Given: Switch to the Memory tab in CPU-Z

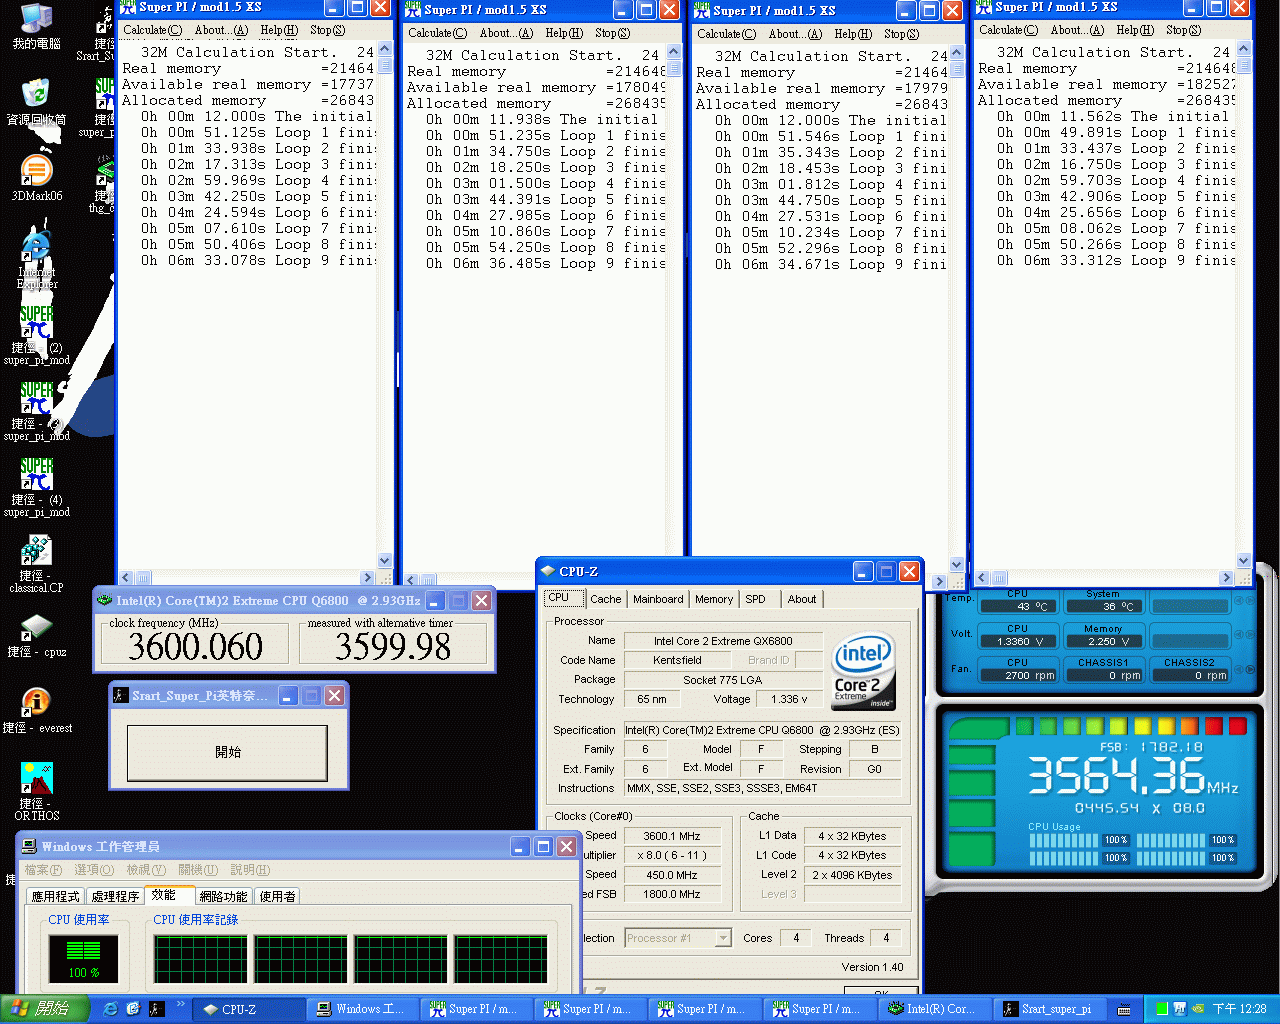Looking at the screenshot, I should click(x=713, y=599).
